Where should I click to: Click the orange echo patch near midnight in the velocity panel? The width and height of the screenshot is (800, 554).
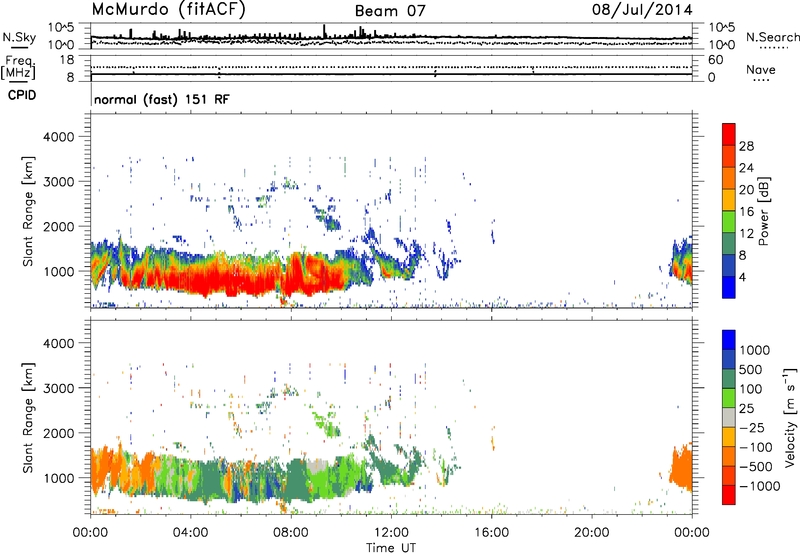(681, 469)
